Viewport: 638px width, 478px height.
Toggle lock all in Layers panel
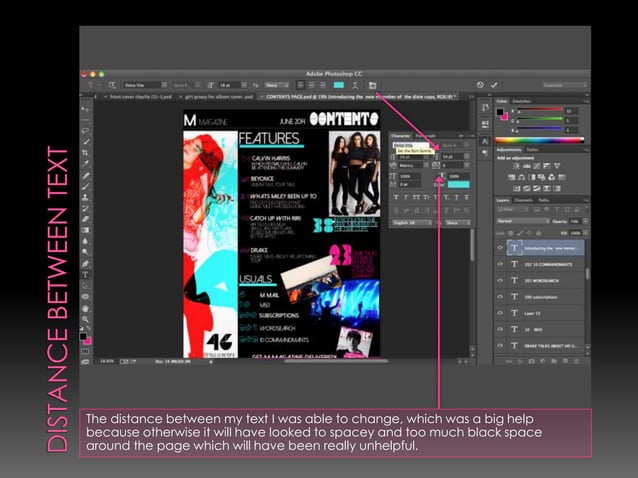coord(538,233)
